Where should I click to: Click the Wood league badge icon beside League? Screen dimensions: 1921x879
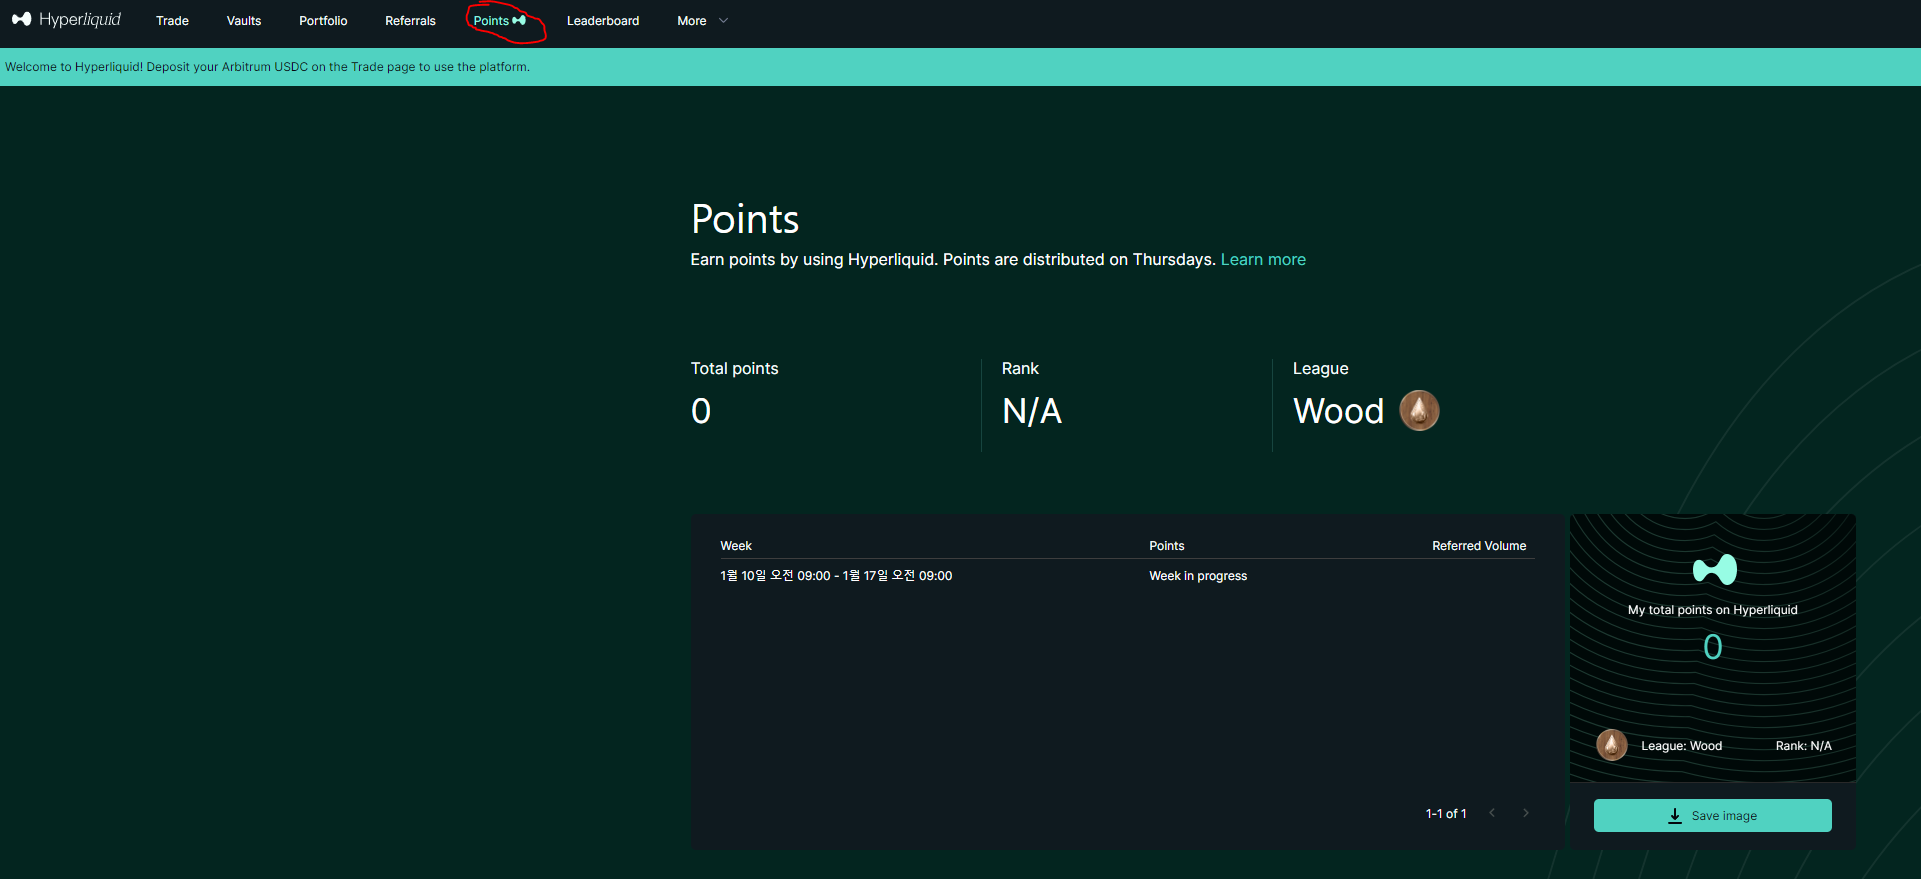1419,410
